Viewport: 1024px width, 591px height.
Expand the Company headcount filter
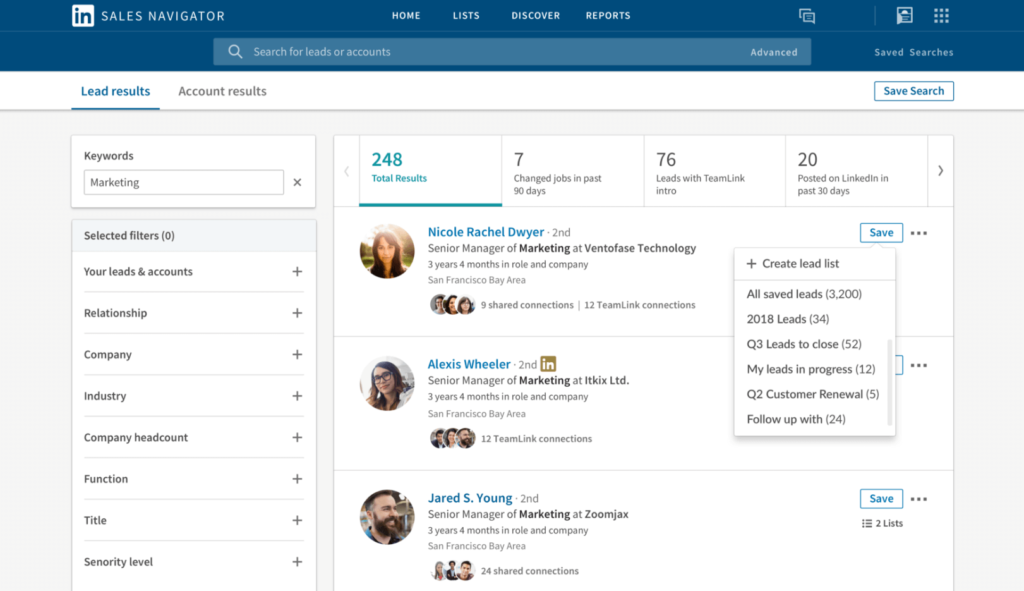297,438
